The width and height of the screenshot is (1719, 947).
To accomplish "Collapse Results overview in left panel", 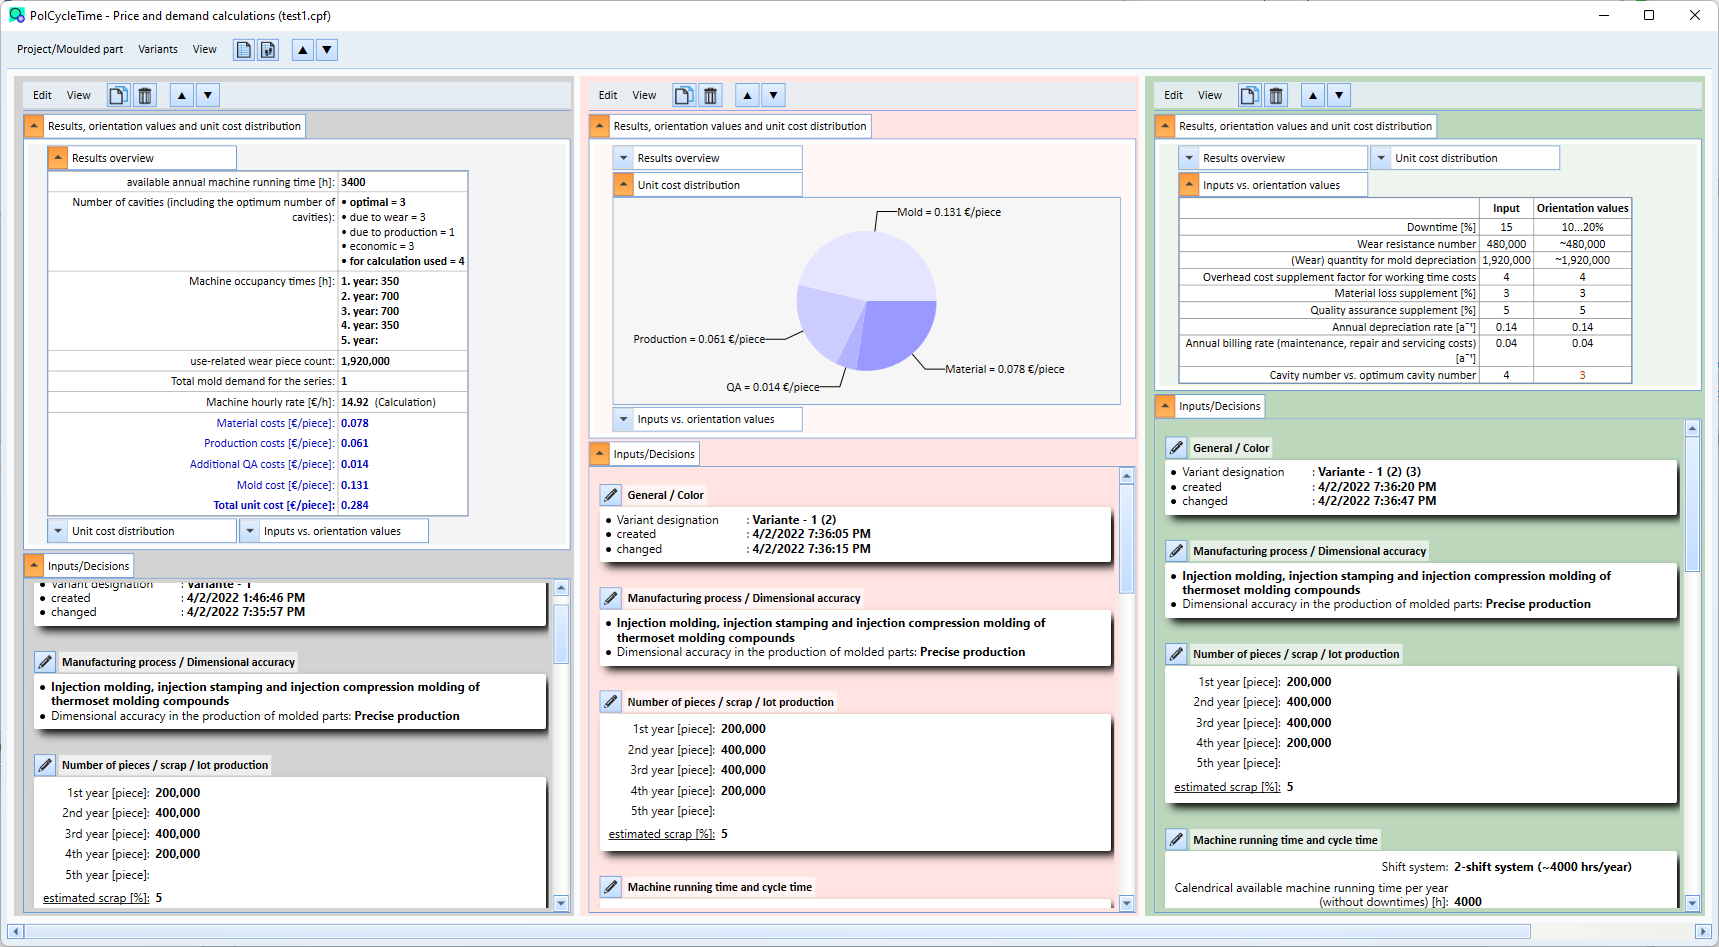I will coord(58,158).
